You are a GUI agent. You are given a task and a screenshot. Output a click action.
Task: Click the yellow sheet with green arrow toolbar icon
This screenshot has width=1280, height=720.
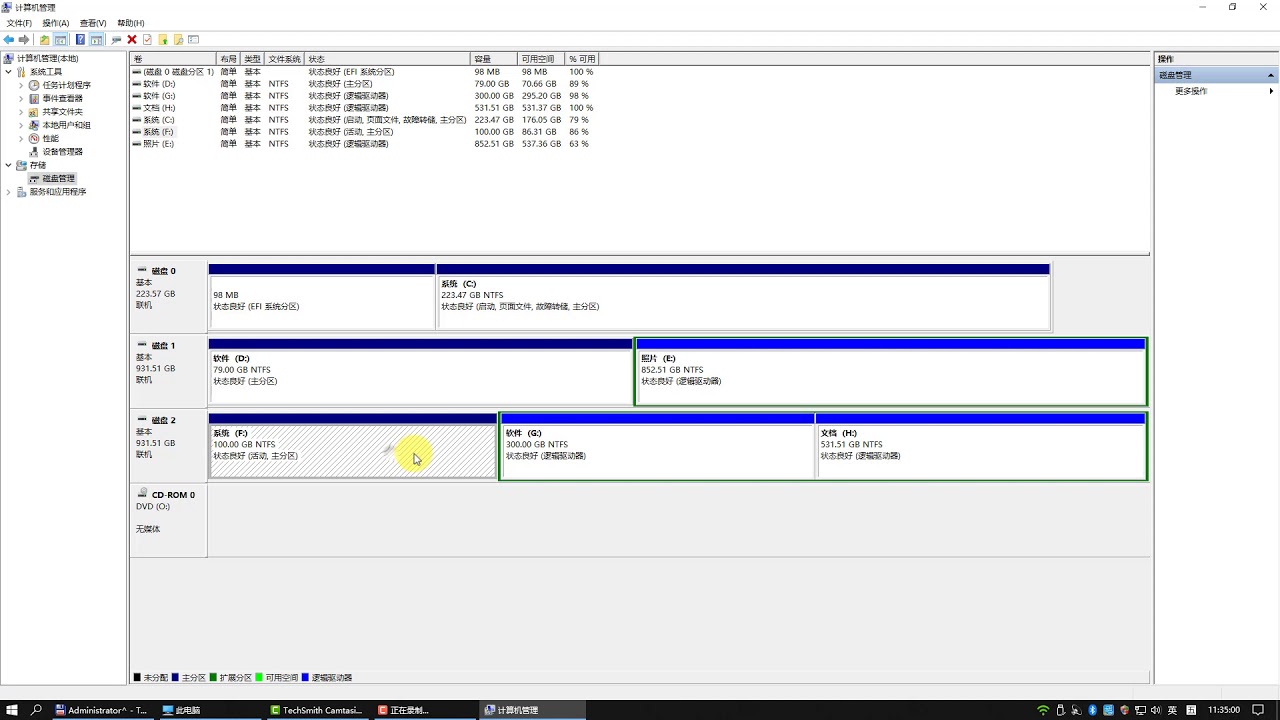click(x=163, y=40)
